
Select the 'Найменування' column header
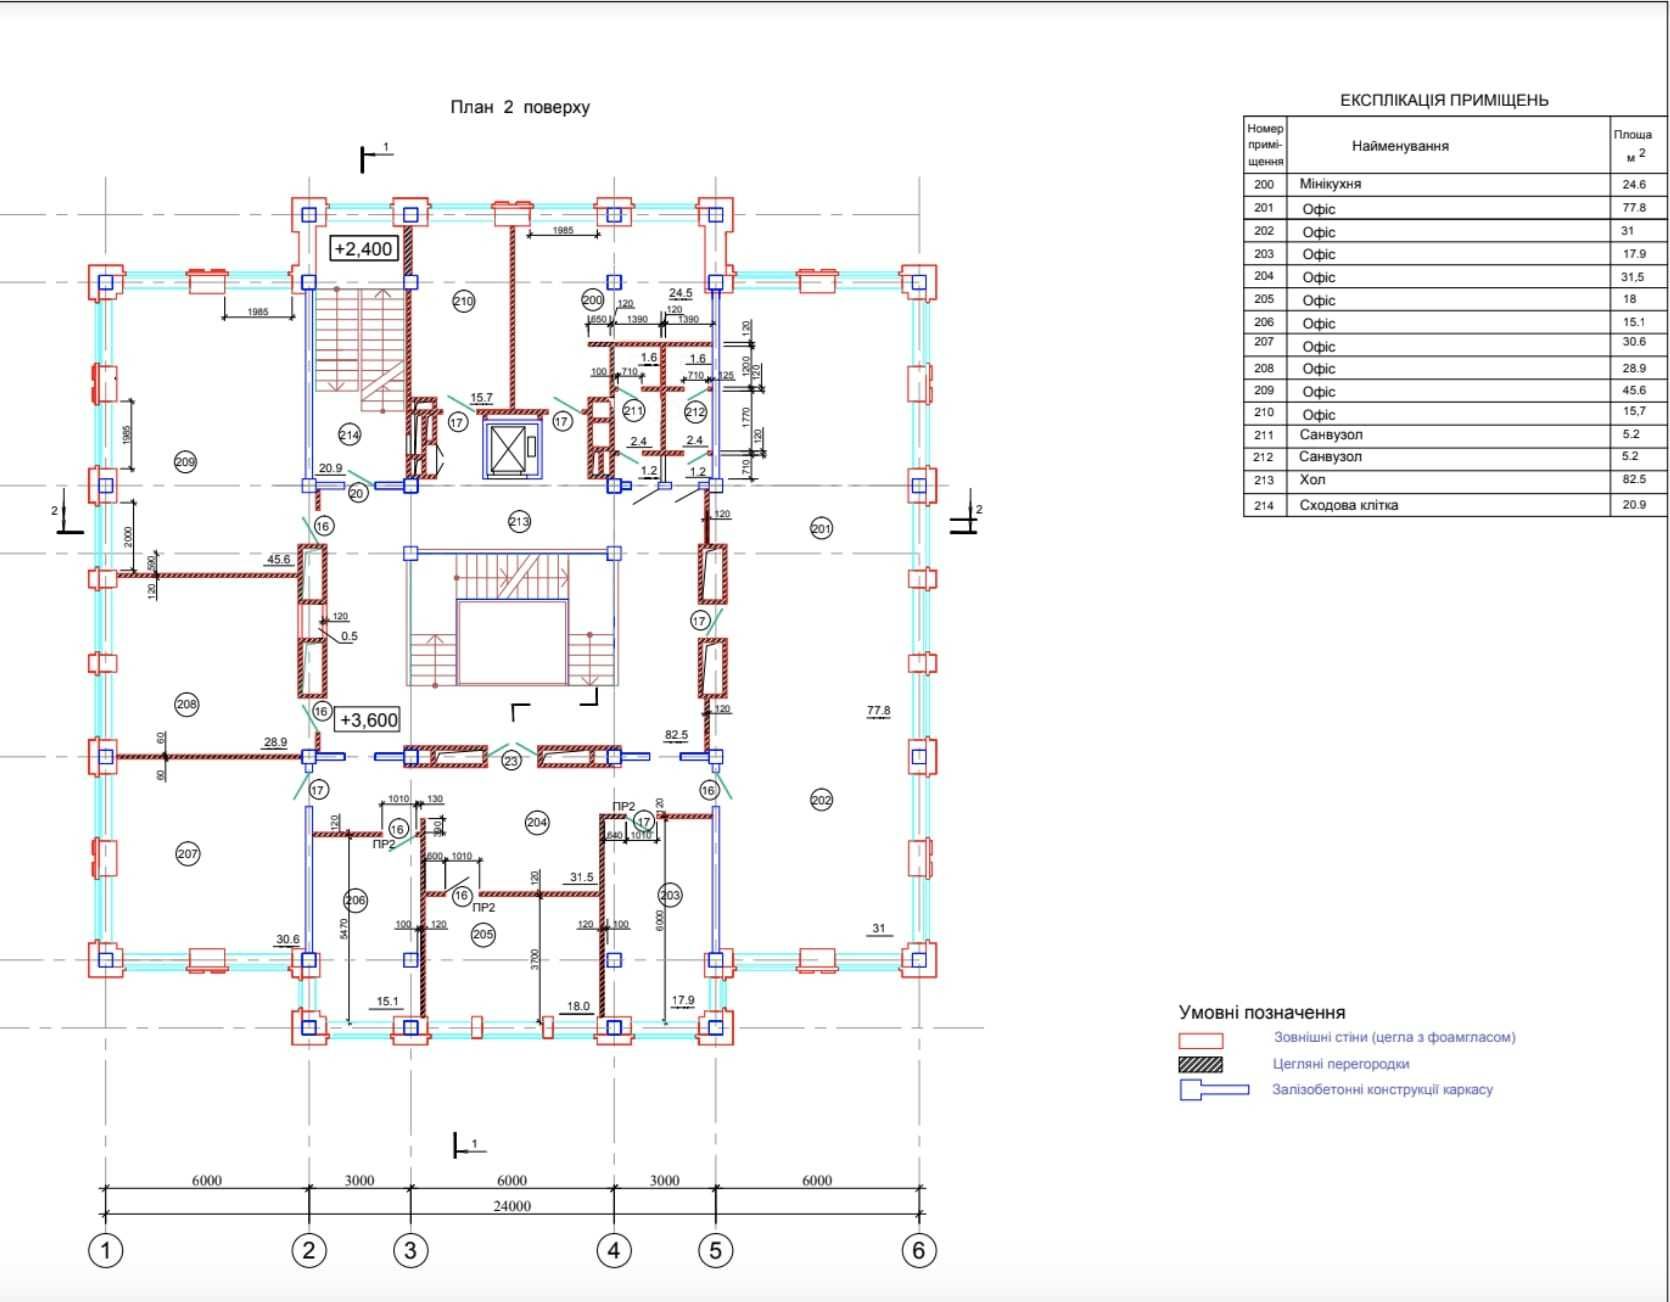(x=1400, y=146)
